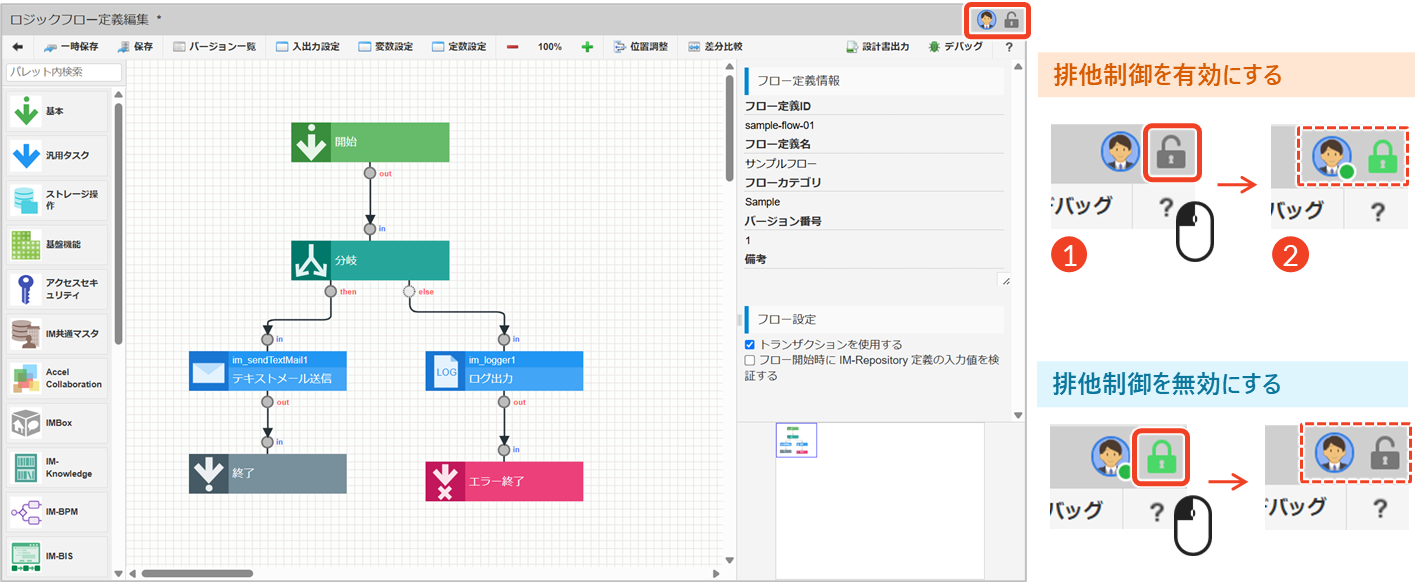Open バージョン一覧 from the toolbar
Image resolution: width=1425 pixels, height=582 pixels.
coord(214,47)
